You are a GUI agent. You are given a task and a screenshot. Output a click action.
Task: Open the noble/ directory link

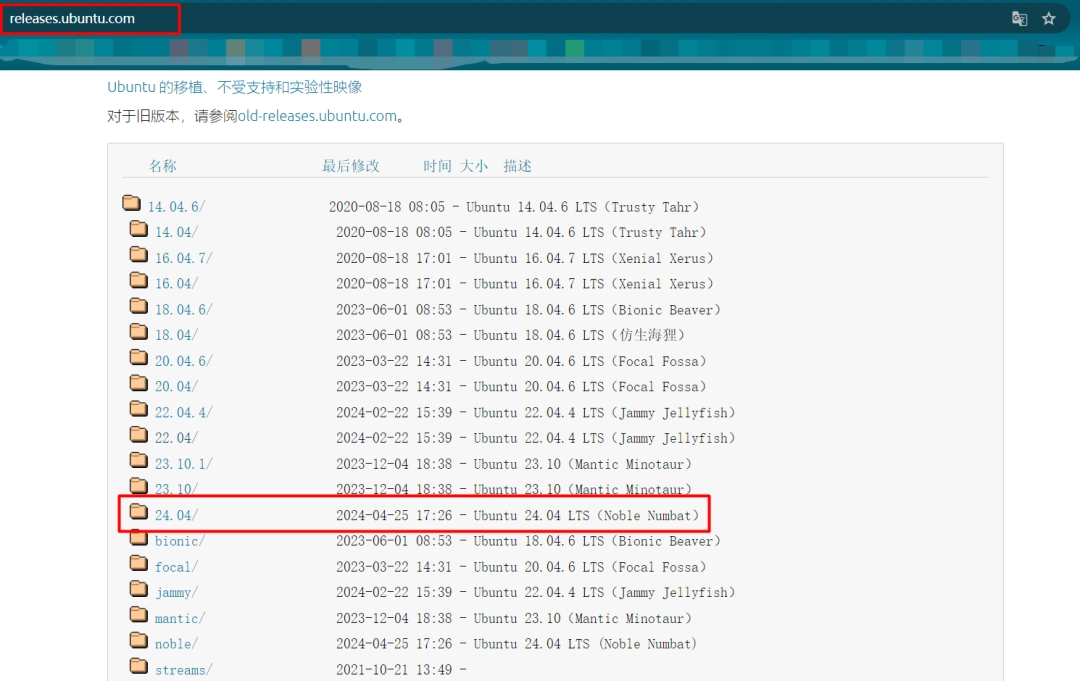pyautogui.click(x=176, y=644)
